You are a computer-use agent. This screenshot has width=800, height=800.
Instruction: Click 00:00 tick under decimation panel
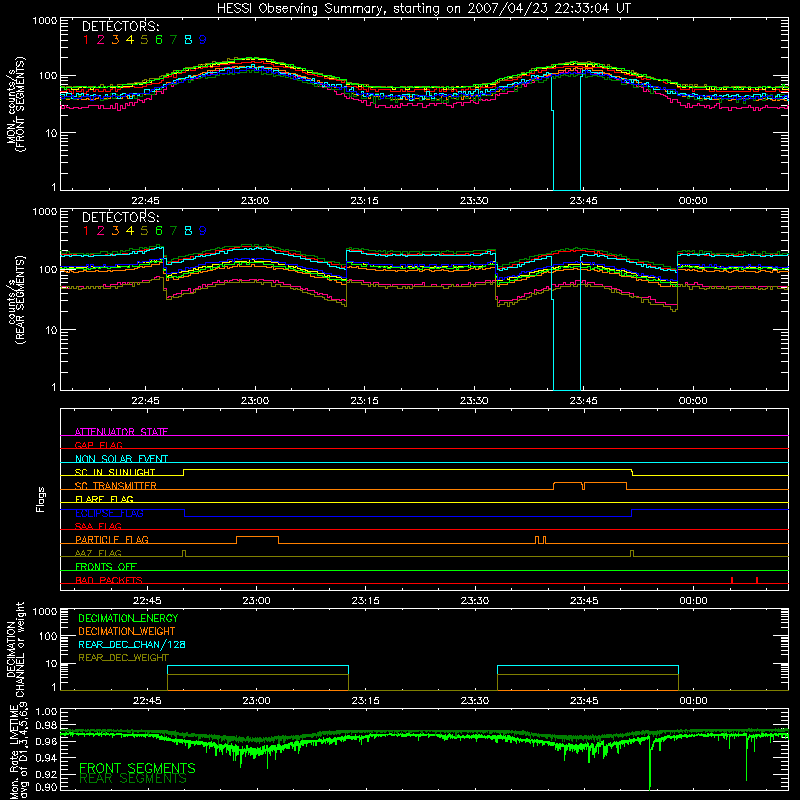(693, 701)
